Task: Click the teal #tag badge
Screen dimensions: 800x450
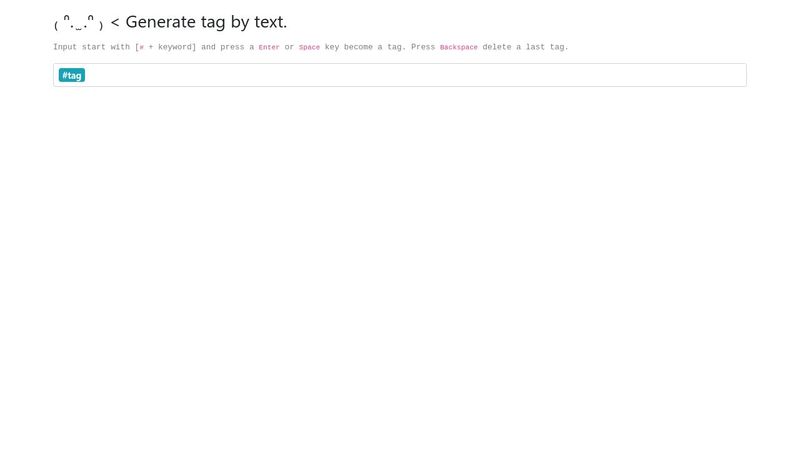Action: pos(71,75)
